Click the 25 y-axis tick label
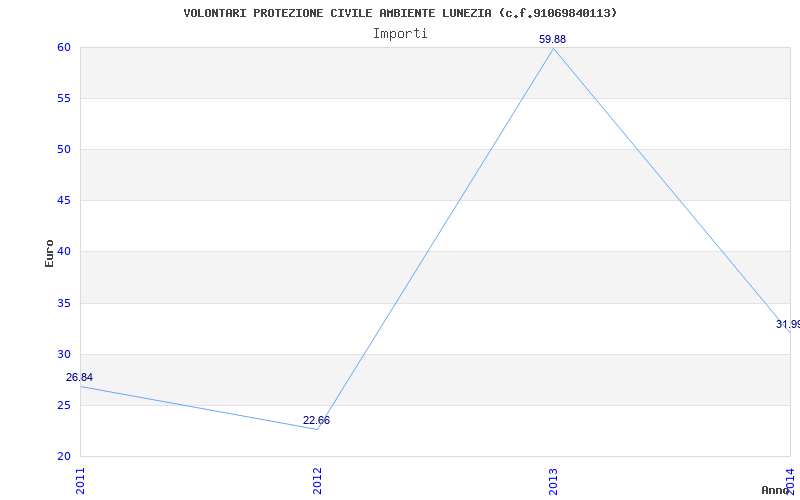This screenshot has width=800, height=500. point(63,406)
